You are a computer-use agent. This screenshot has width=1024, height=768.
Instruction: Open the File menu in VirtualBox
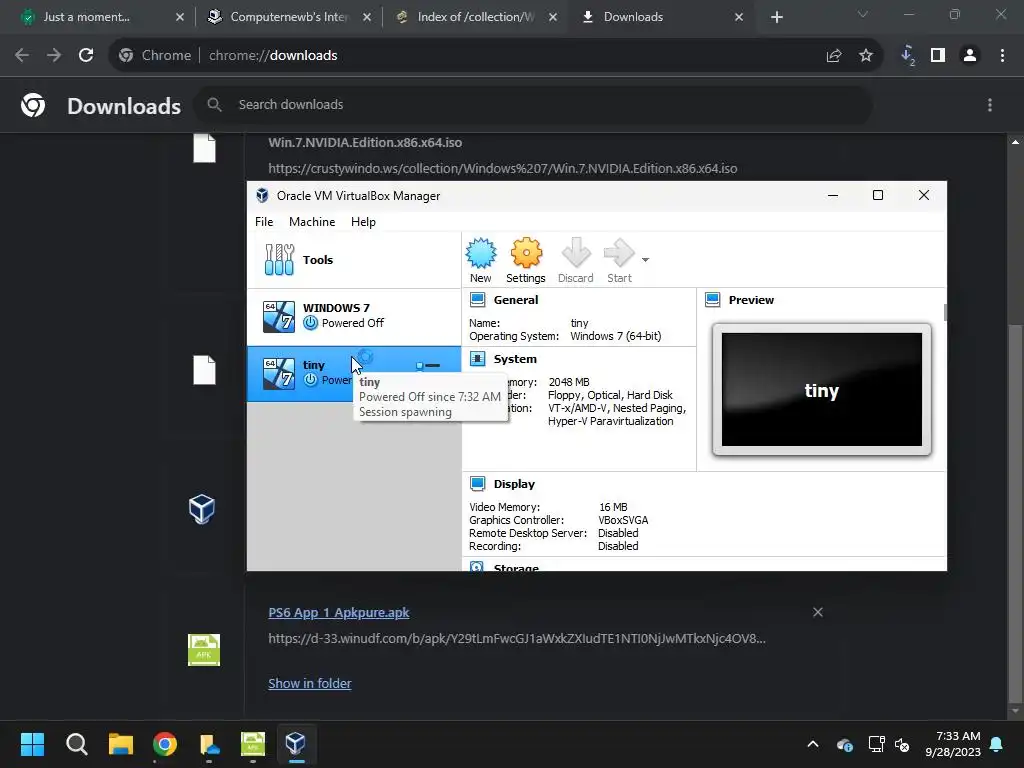(264, 222)
